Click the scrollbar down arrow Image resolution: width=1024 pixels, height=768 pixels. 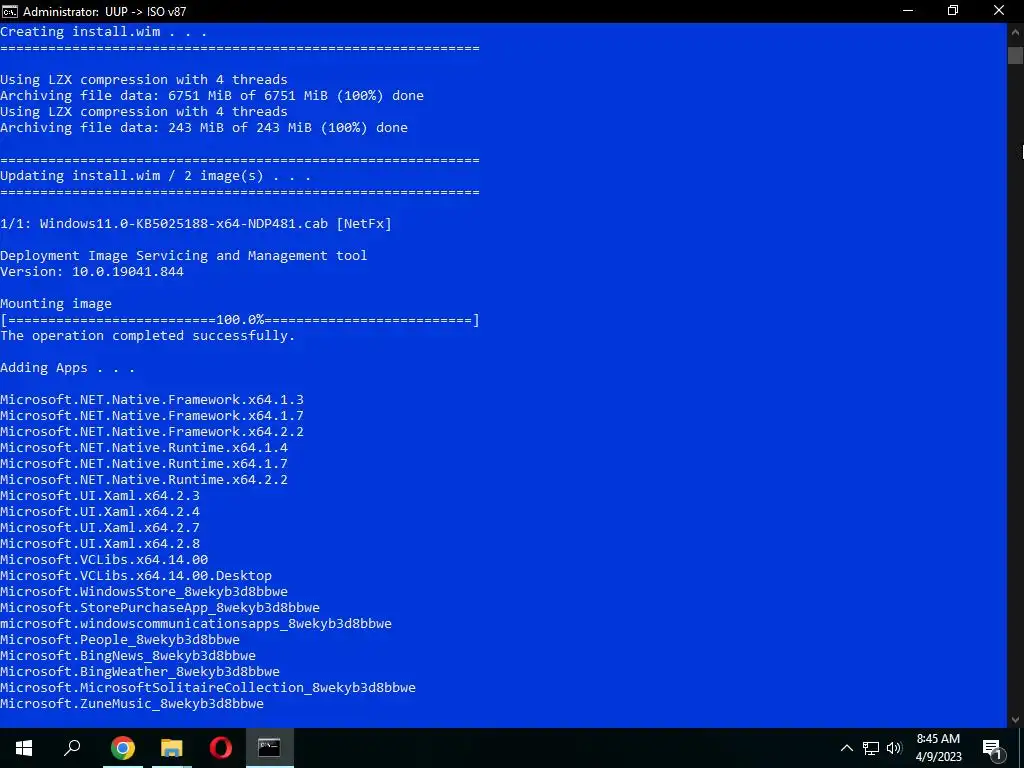(1015, 720)
